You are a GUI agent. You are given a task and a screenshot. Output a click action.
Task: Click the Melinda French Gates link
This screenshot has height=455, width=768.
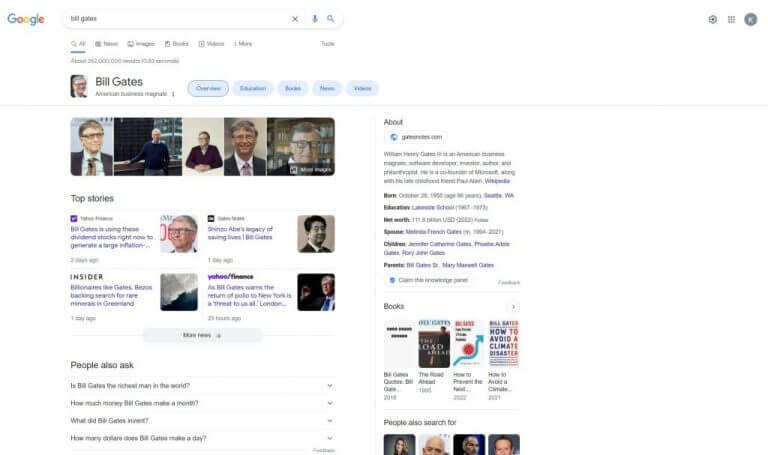(433, 232)
